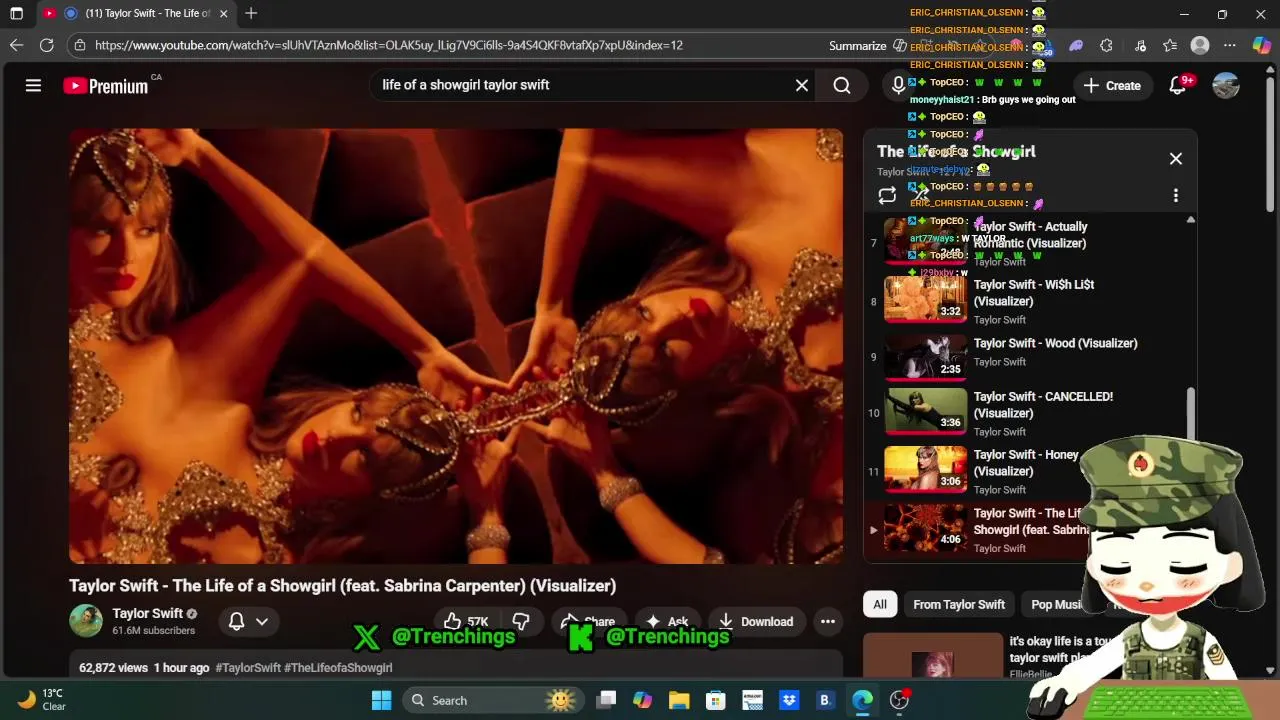Open Taylor Swift channel name link
The width and height of the screenshot is (1280, 720).
147,613
